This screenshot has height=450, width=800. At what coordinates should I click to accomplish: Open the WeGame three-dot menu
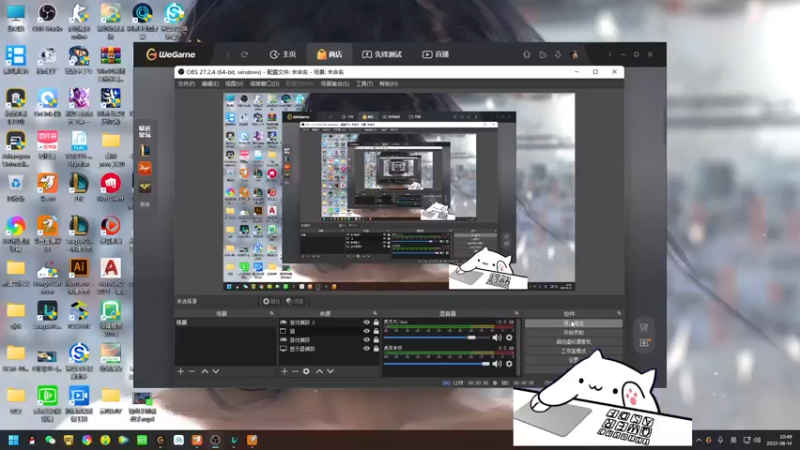point(610,55)
